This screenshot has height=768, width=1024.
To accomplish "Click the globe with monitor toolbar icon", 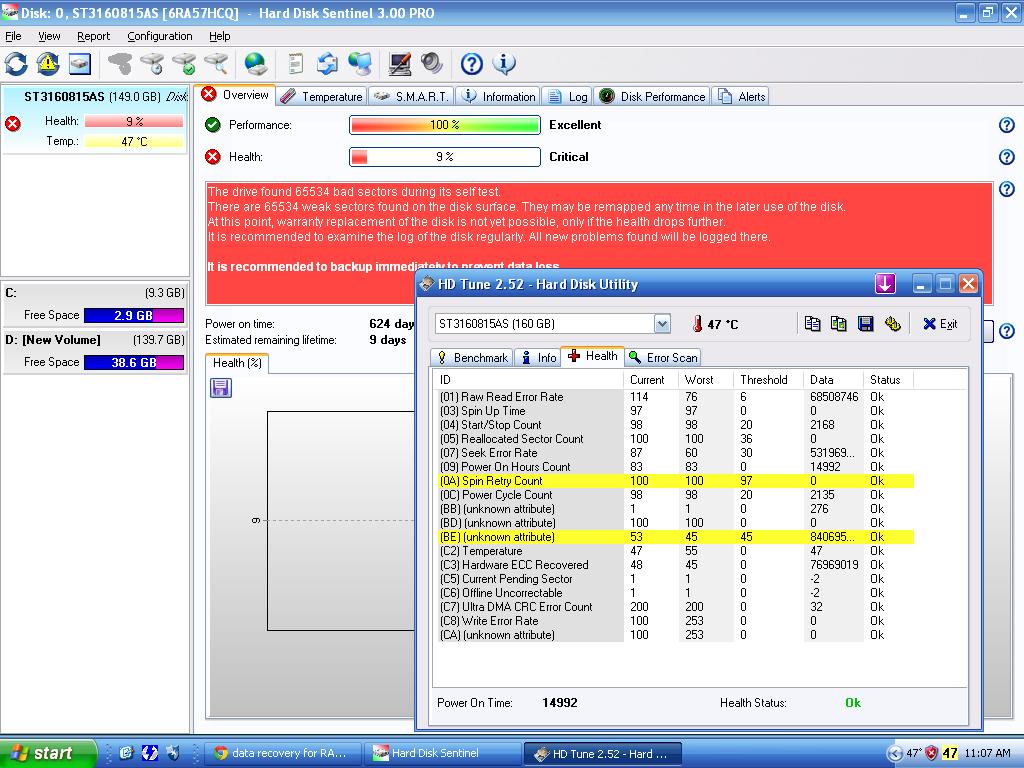I will pyautogui.click(x=359, y=64).
